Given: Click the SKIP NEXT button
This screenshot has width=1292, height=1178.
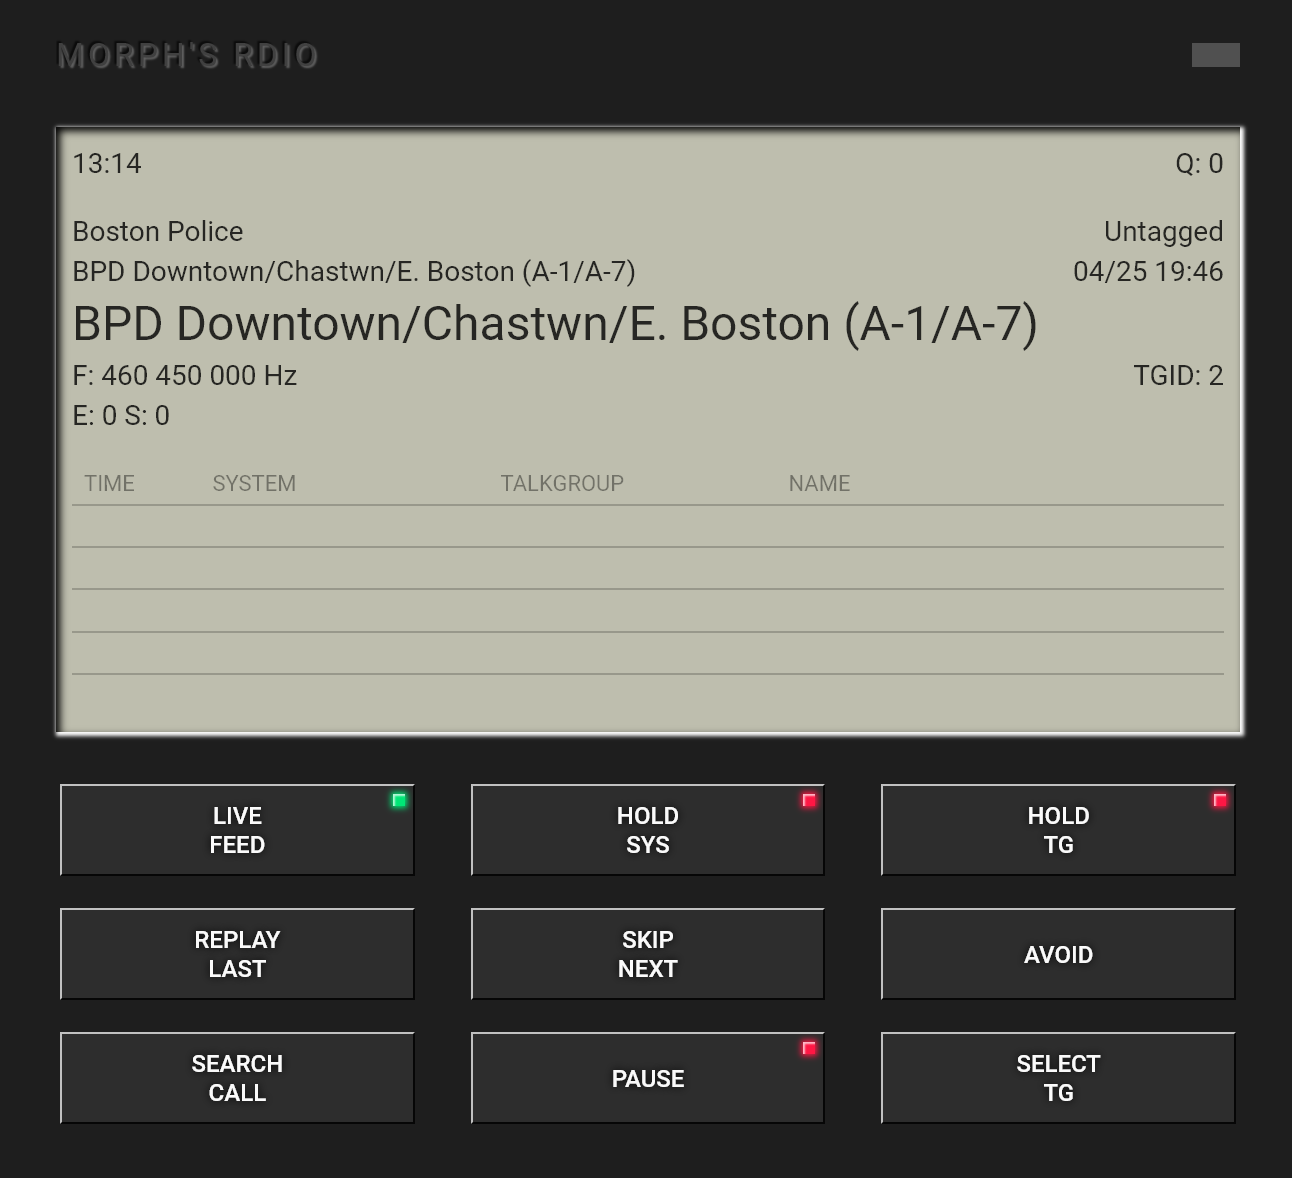Looking at the screenshot, I should click(648, 954).
